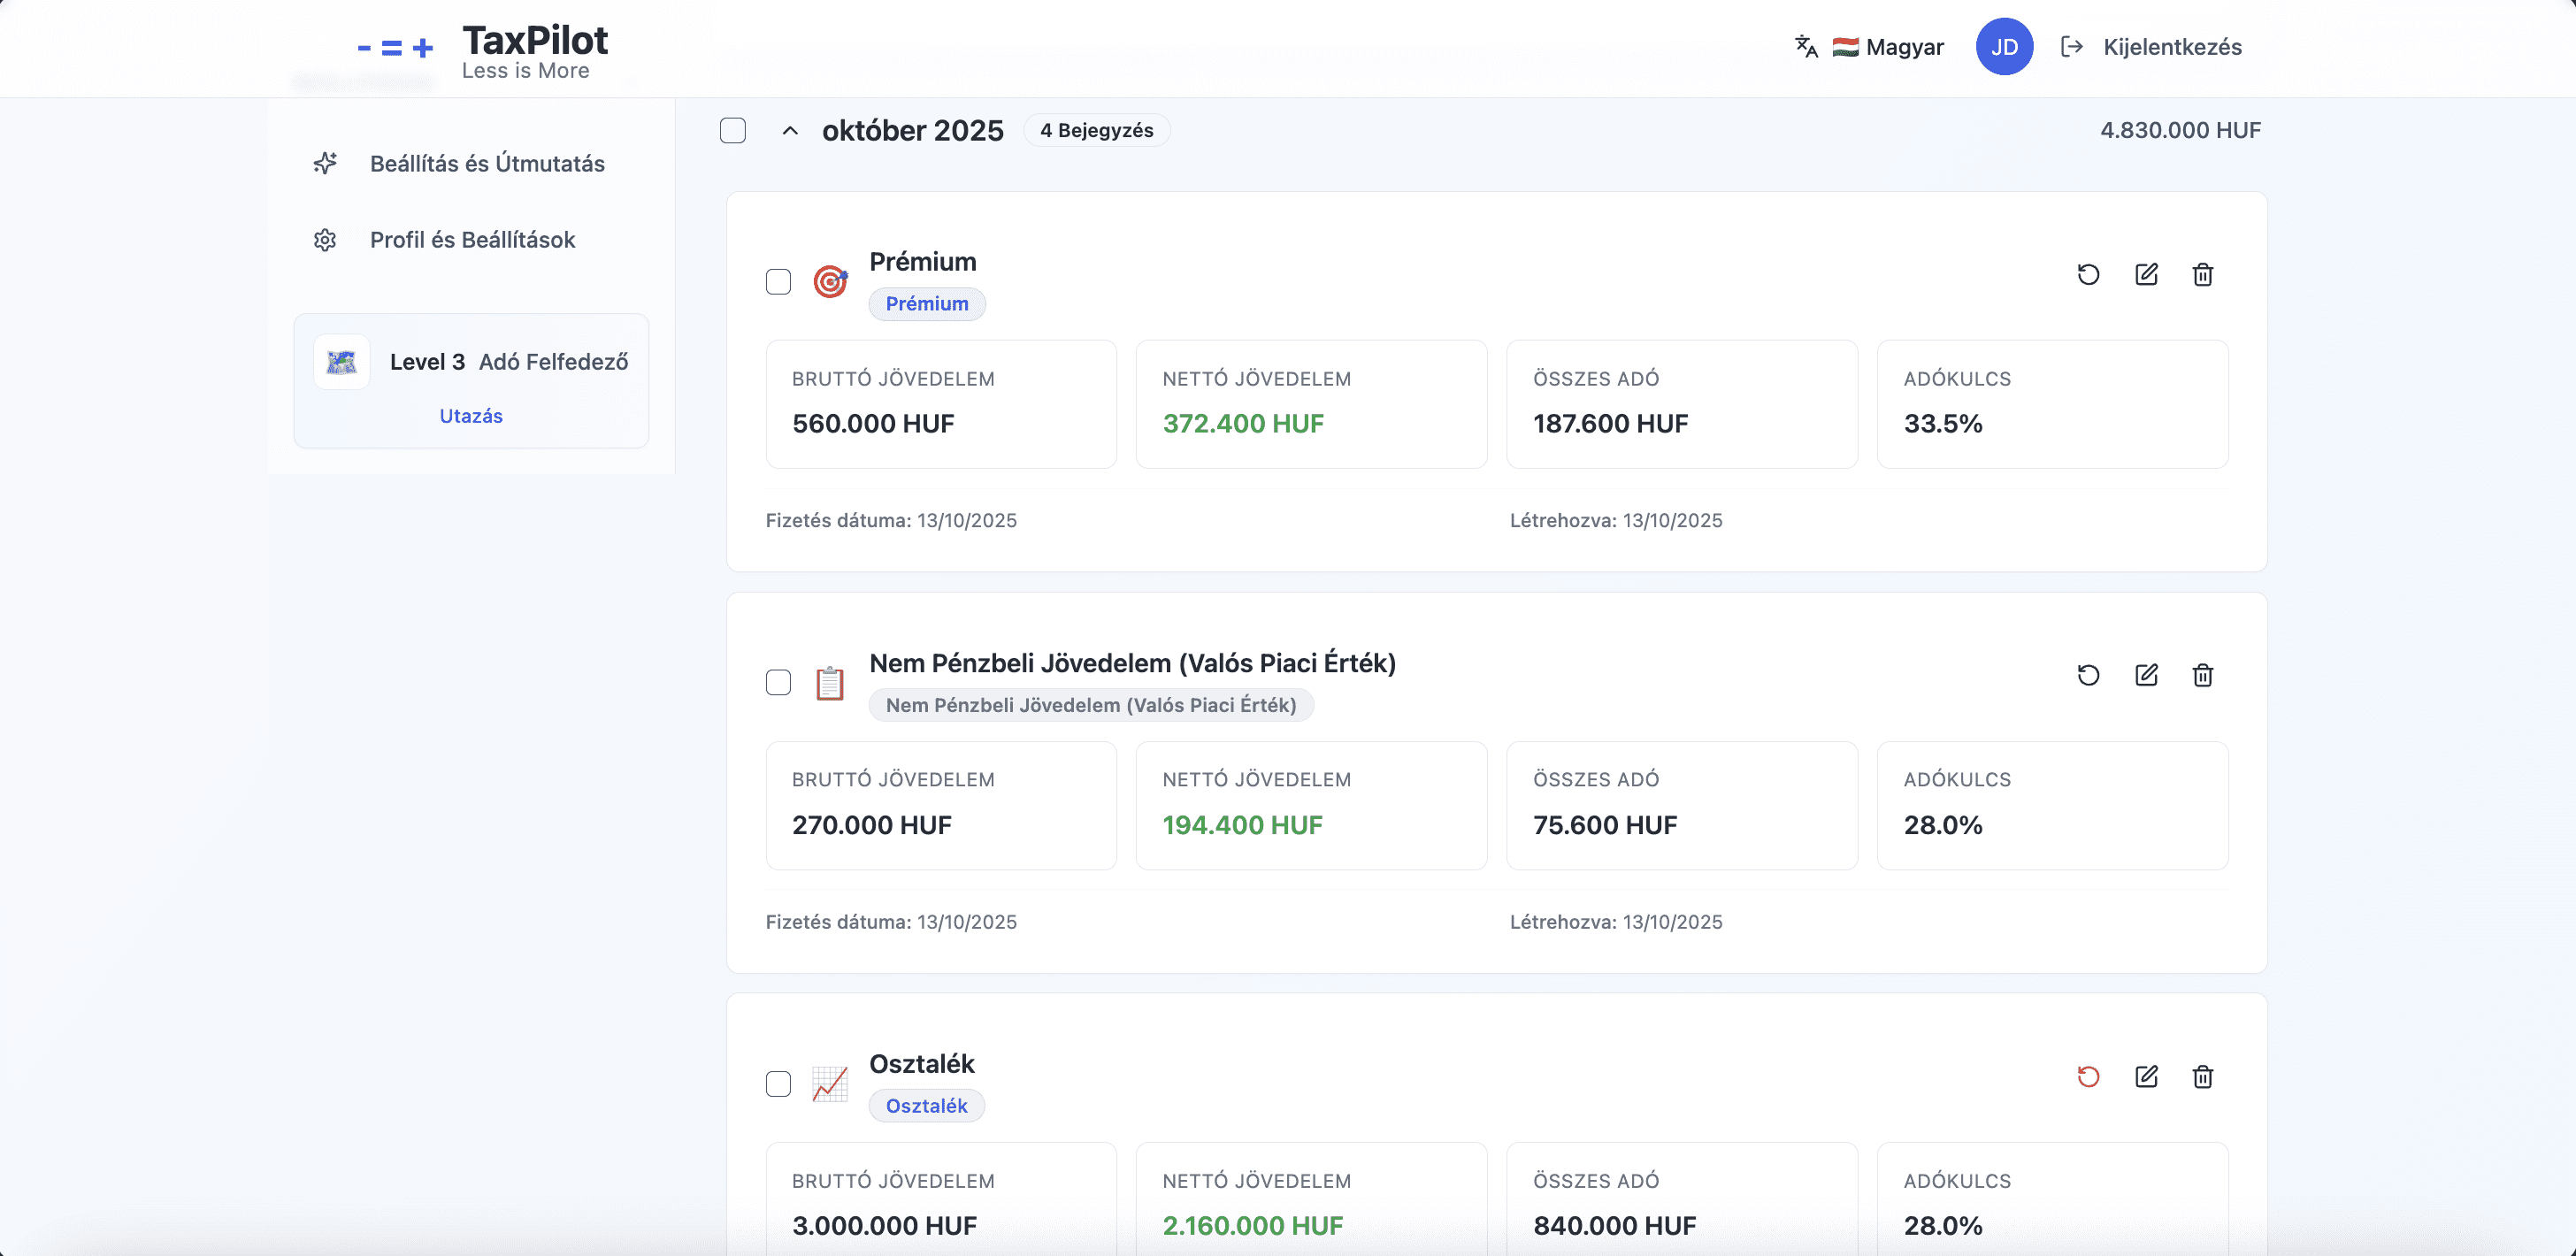Click the trash icon on Osztalék entry

point(2202,1077)
